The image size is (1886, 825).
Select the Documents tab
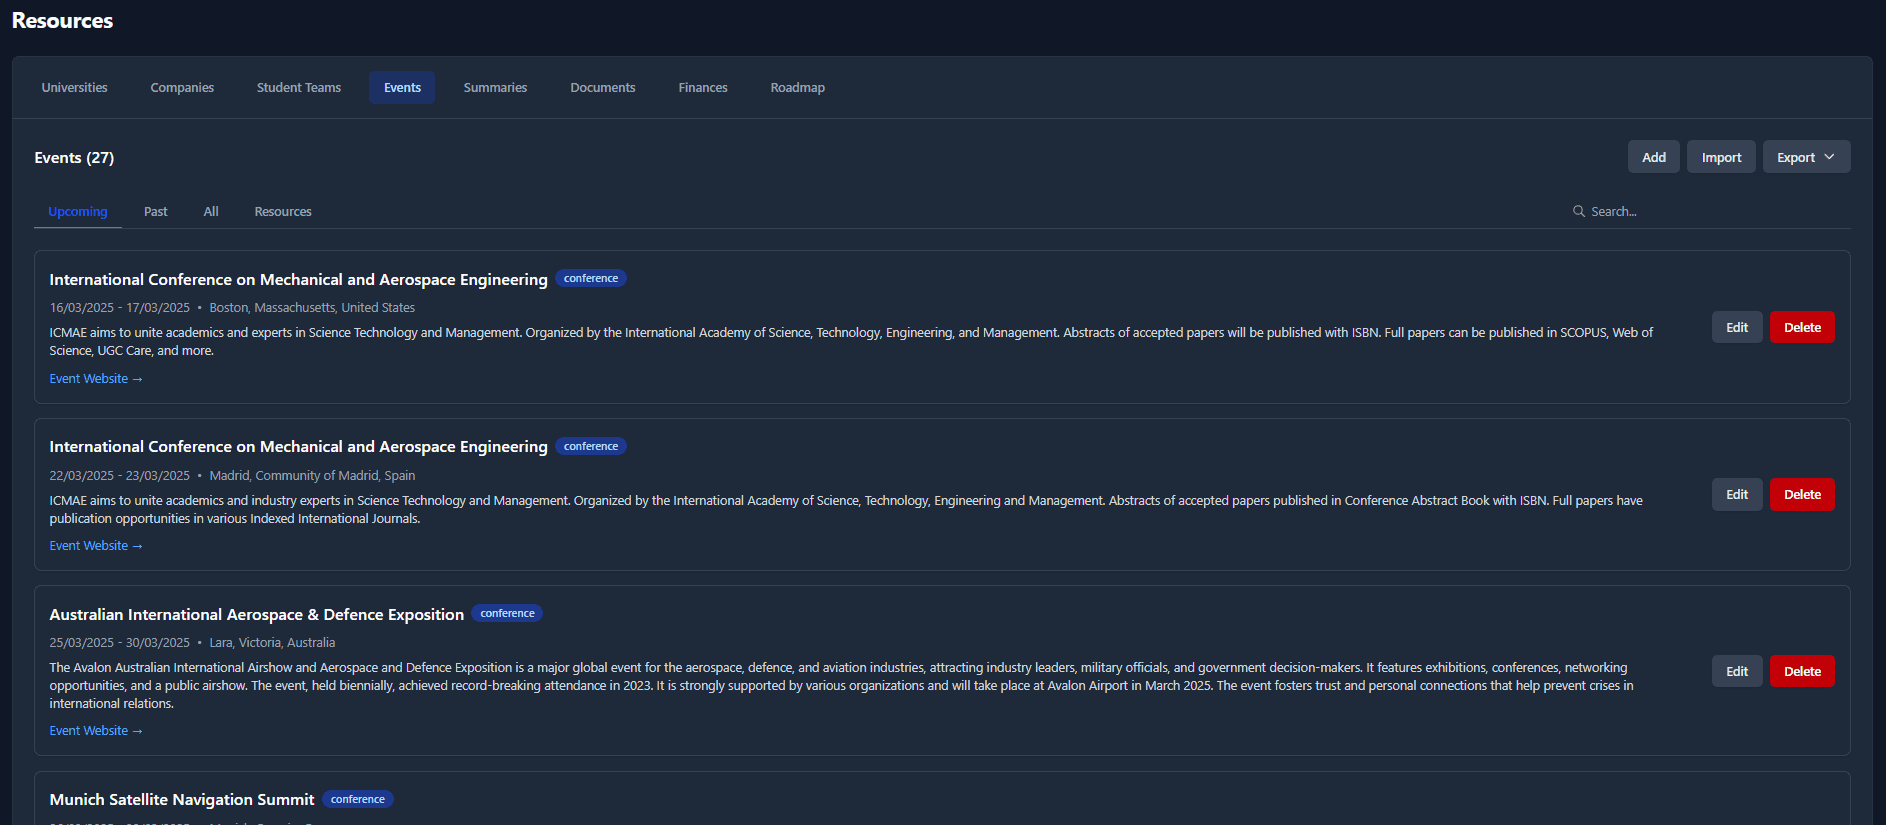[x=602, y=88]
